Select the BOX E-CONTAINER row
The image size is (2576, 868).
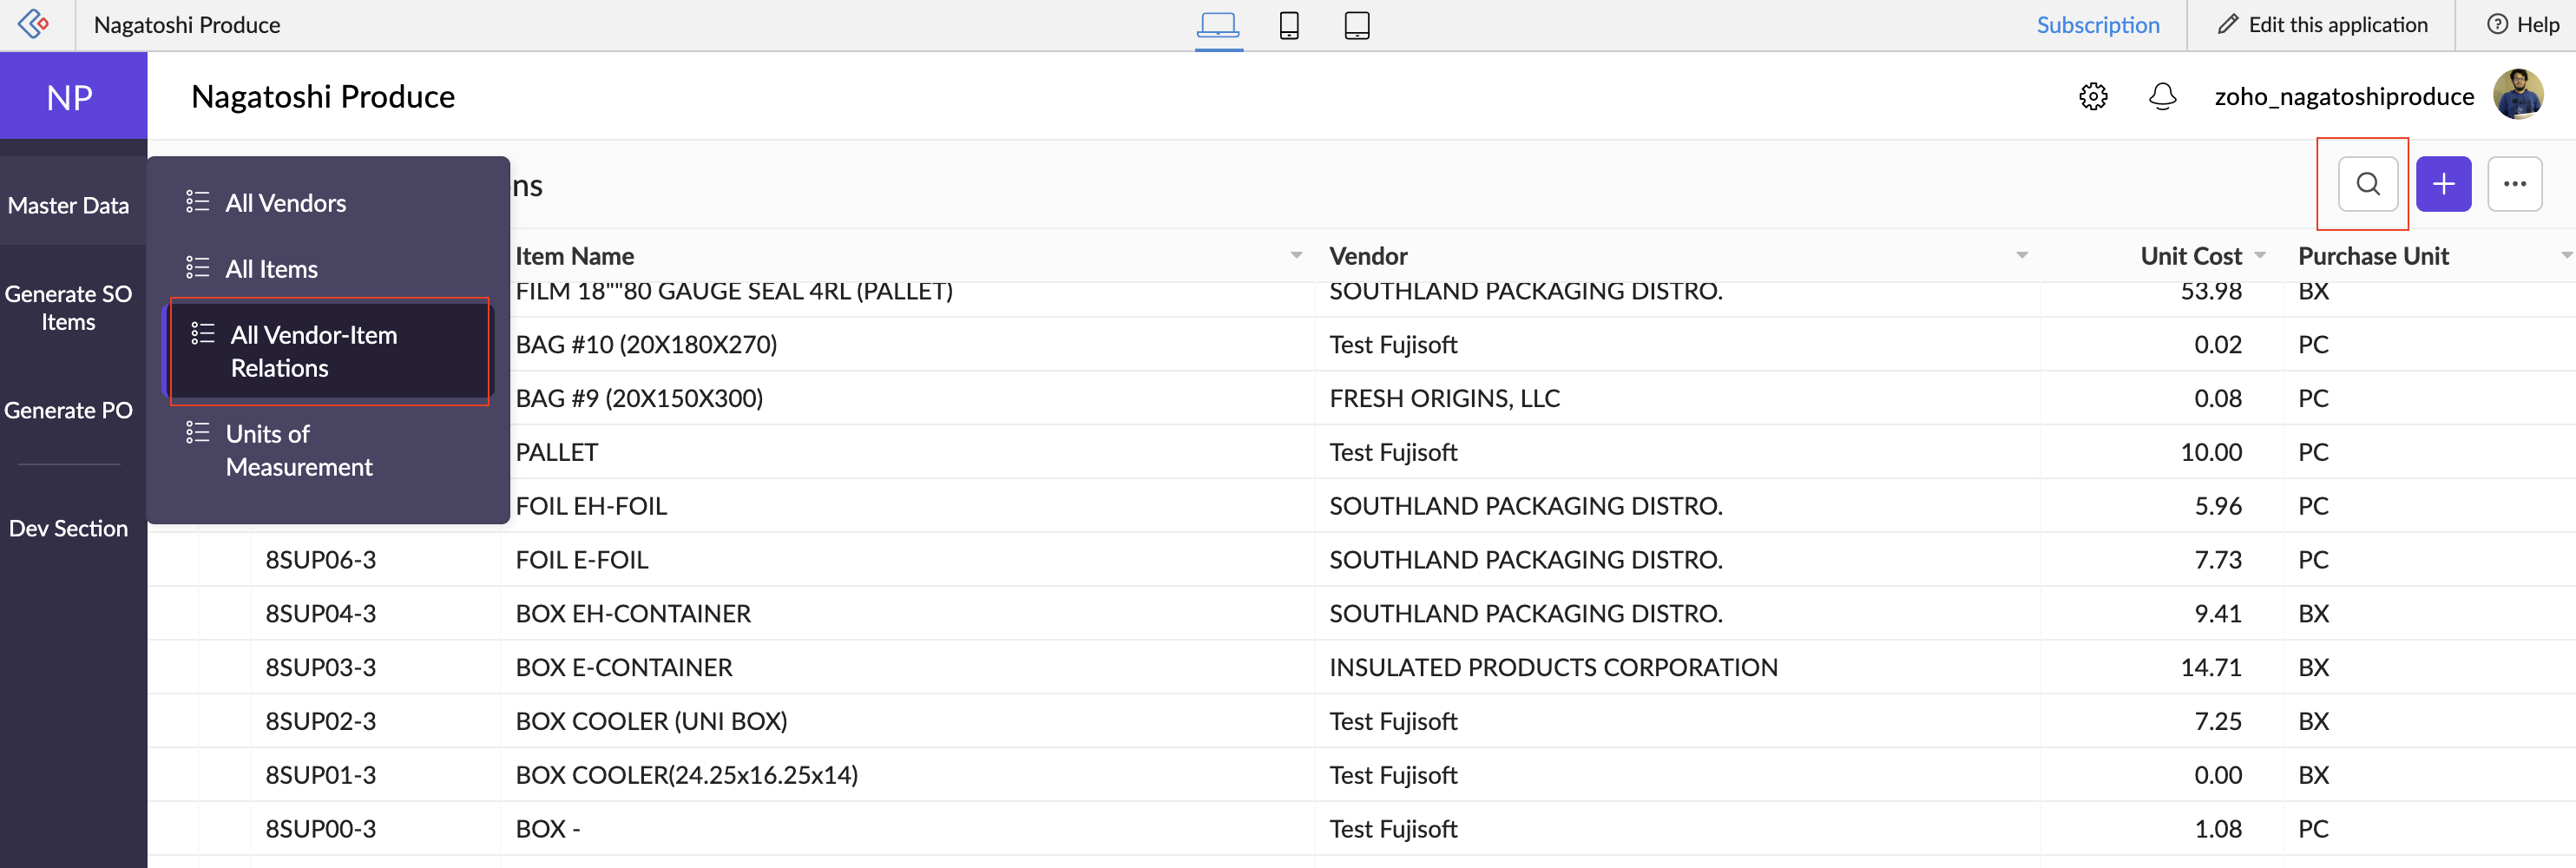624,667
